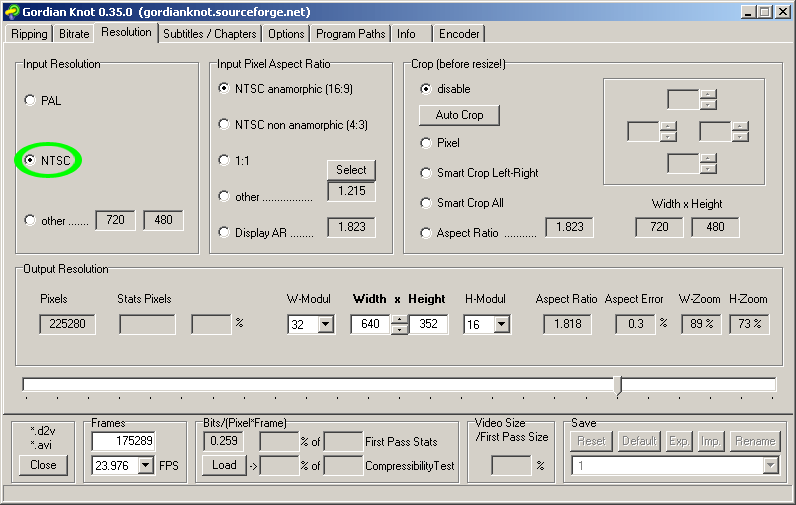
Task: Click the Close button
Action: [43, 465]
